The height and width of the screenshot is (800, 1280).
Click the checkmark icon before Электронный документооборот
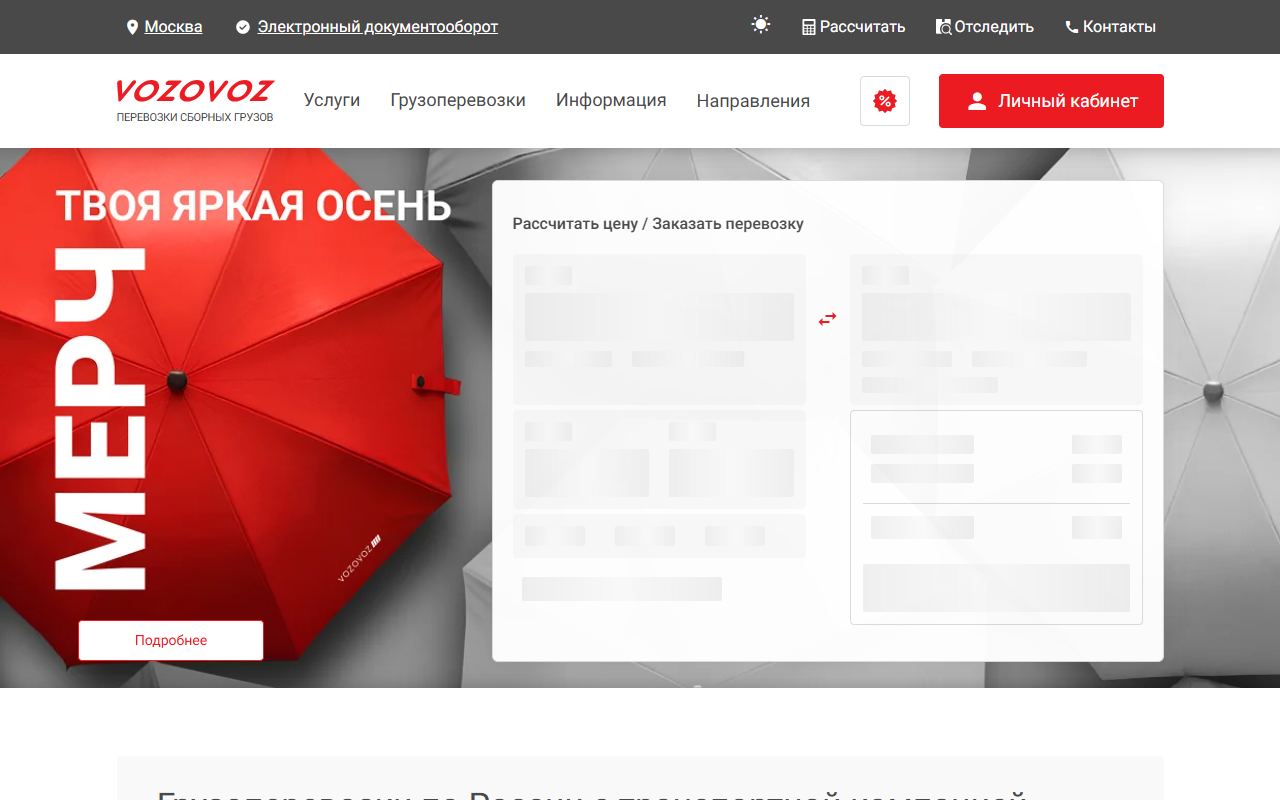[x=243, y=27]
